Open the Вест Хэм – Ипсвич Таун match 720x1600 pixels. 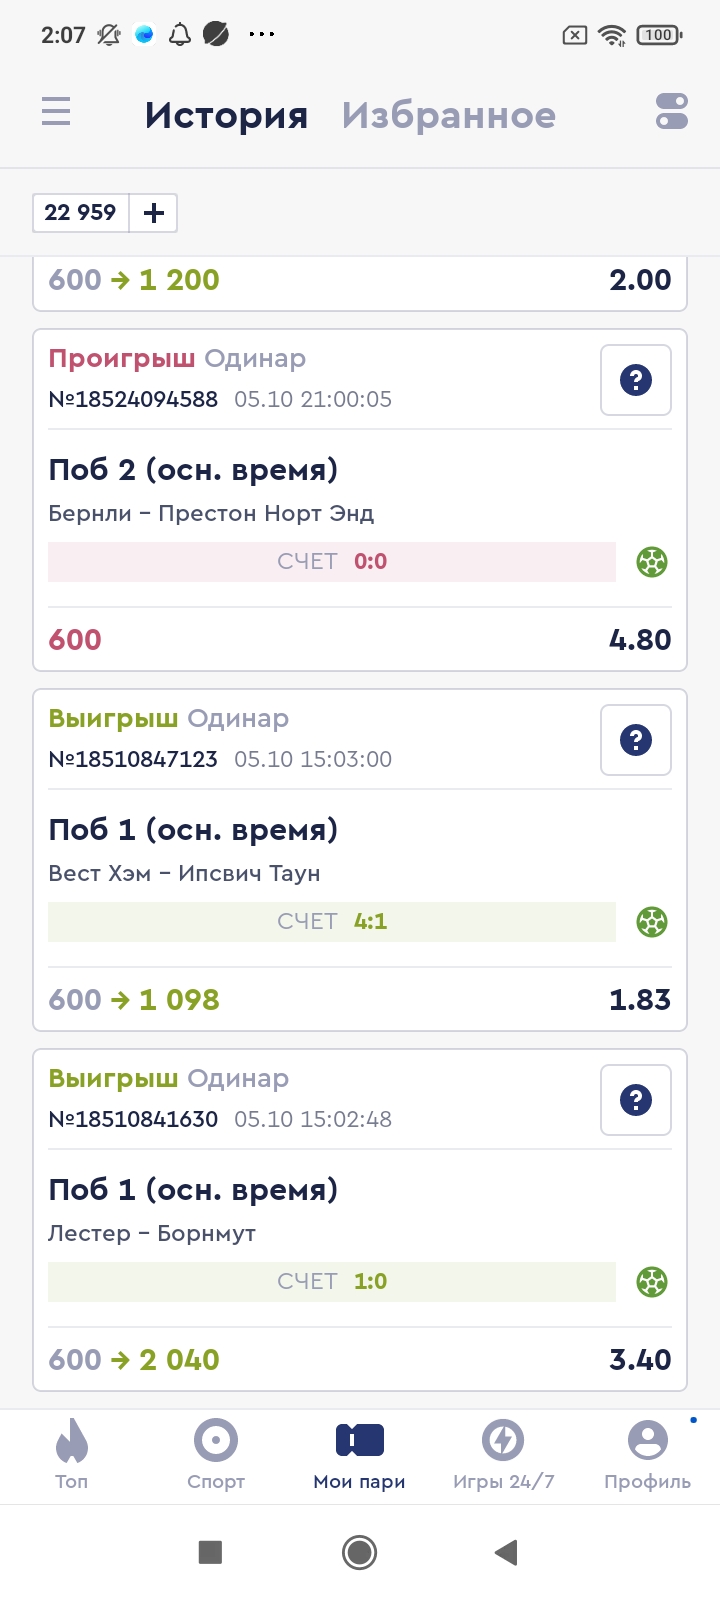click(x=185, y=873)
